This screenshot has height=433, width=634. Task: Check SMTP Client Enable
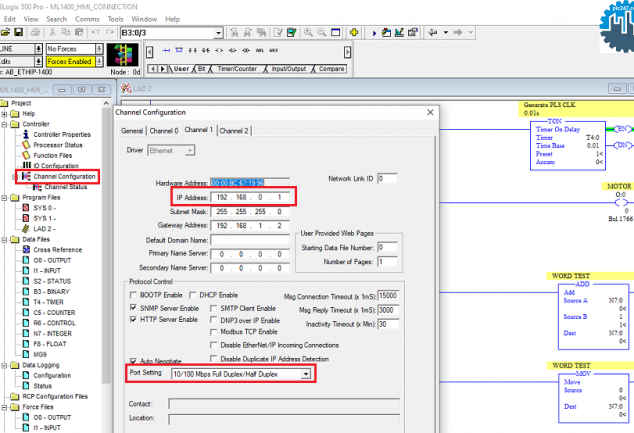pyautogui.click(x=213, y=308)
